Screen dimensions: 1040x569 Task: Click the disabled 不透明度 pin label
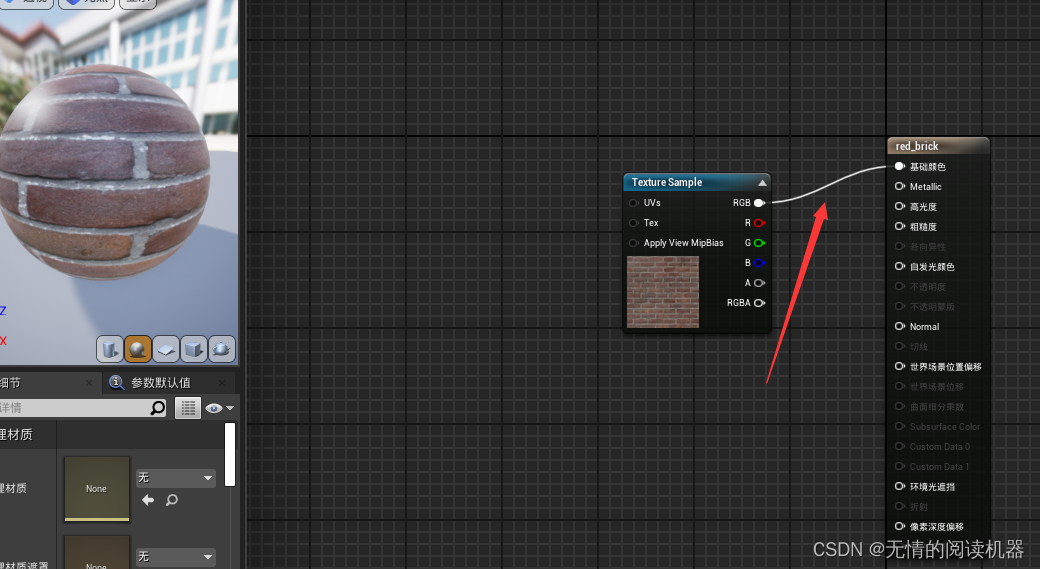point(928,286)
